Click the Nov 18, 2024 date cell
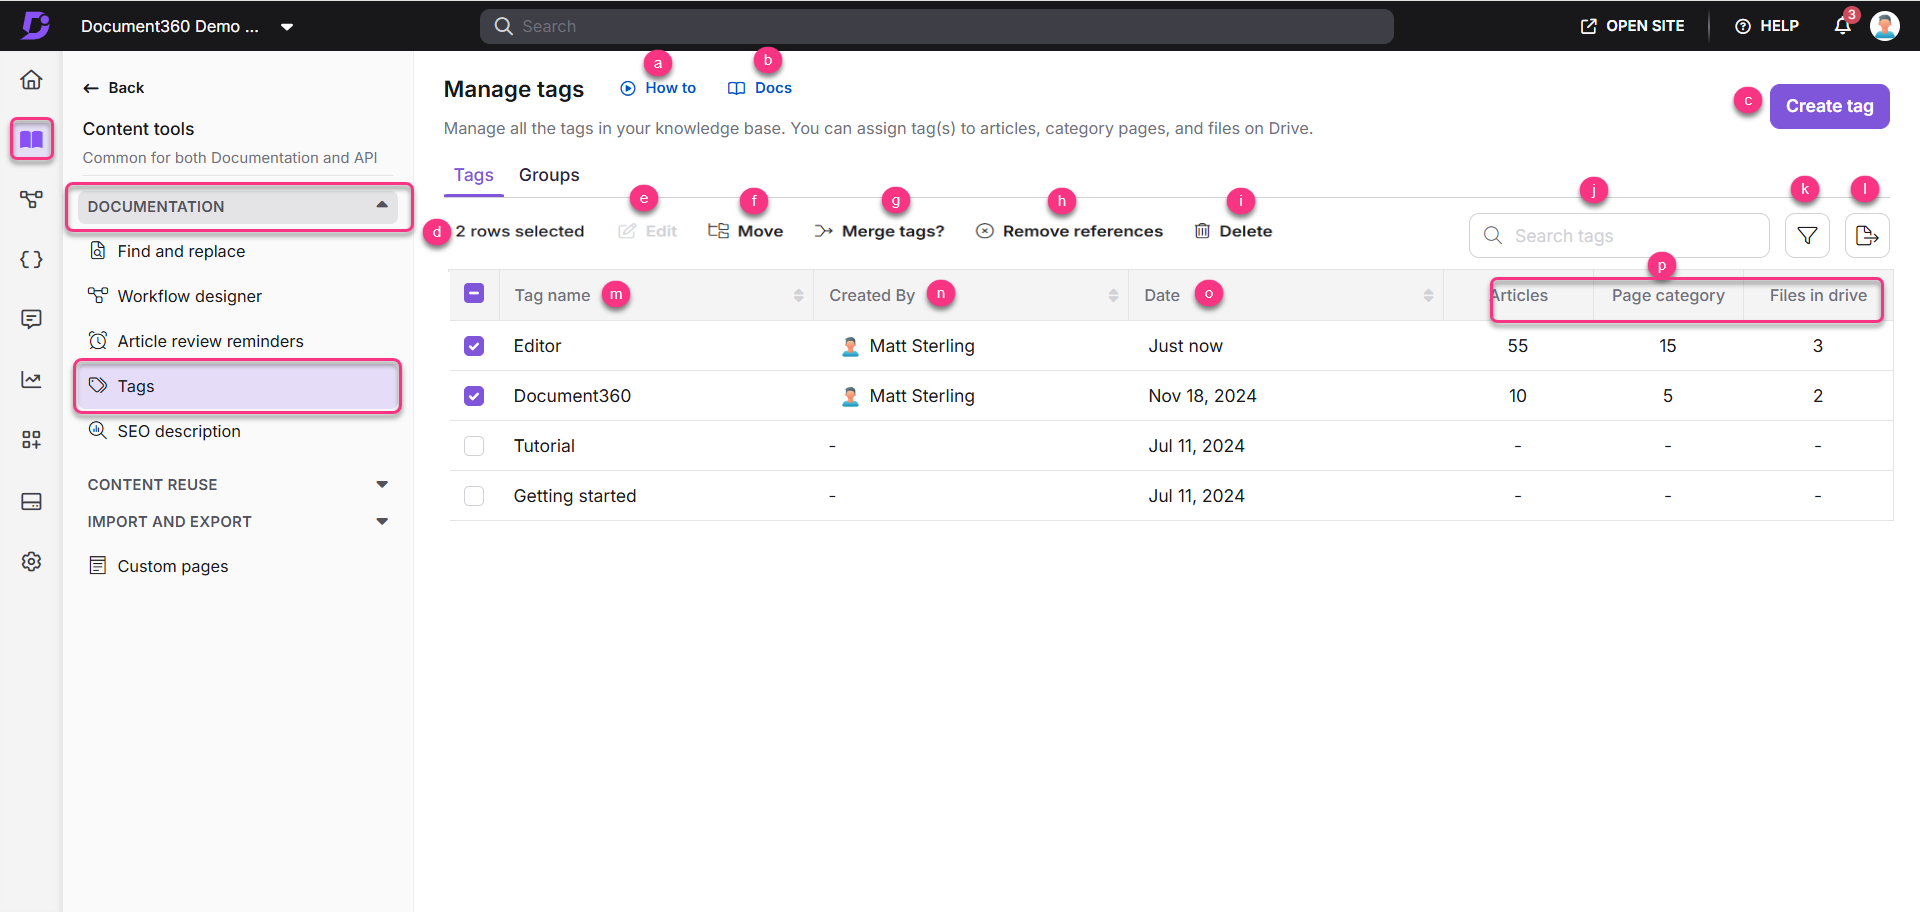 click(1202, 396)
